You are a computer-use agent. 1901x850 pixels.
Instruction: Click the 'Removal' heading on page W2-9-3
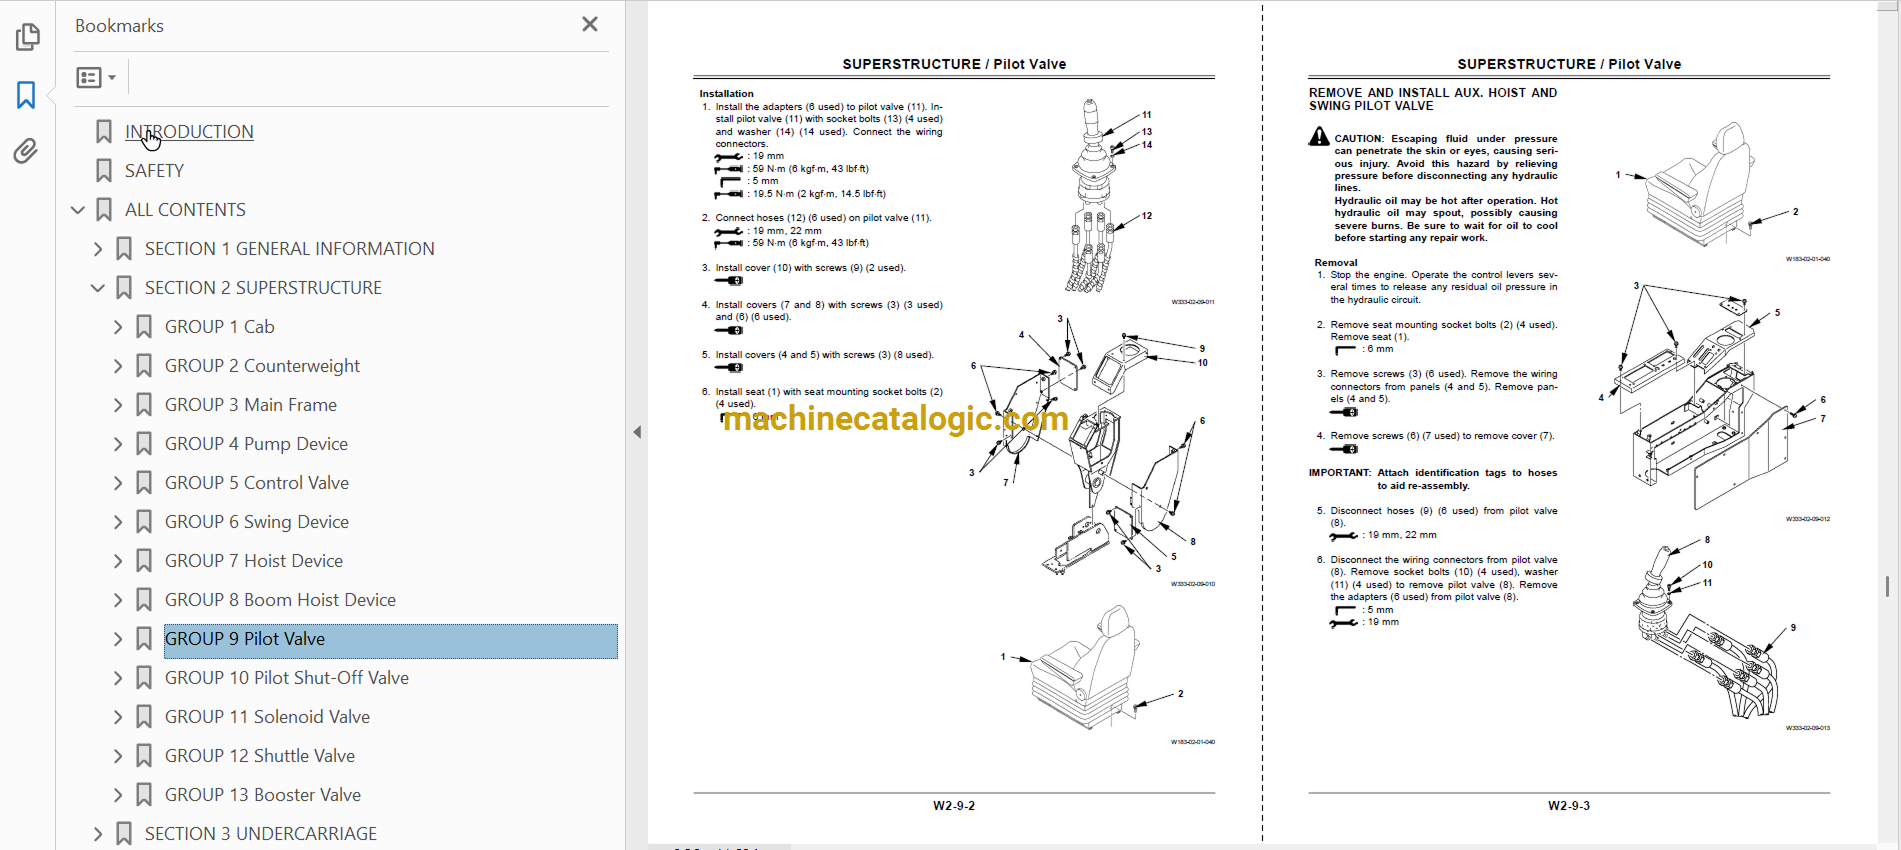(x=1336, y=263)
